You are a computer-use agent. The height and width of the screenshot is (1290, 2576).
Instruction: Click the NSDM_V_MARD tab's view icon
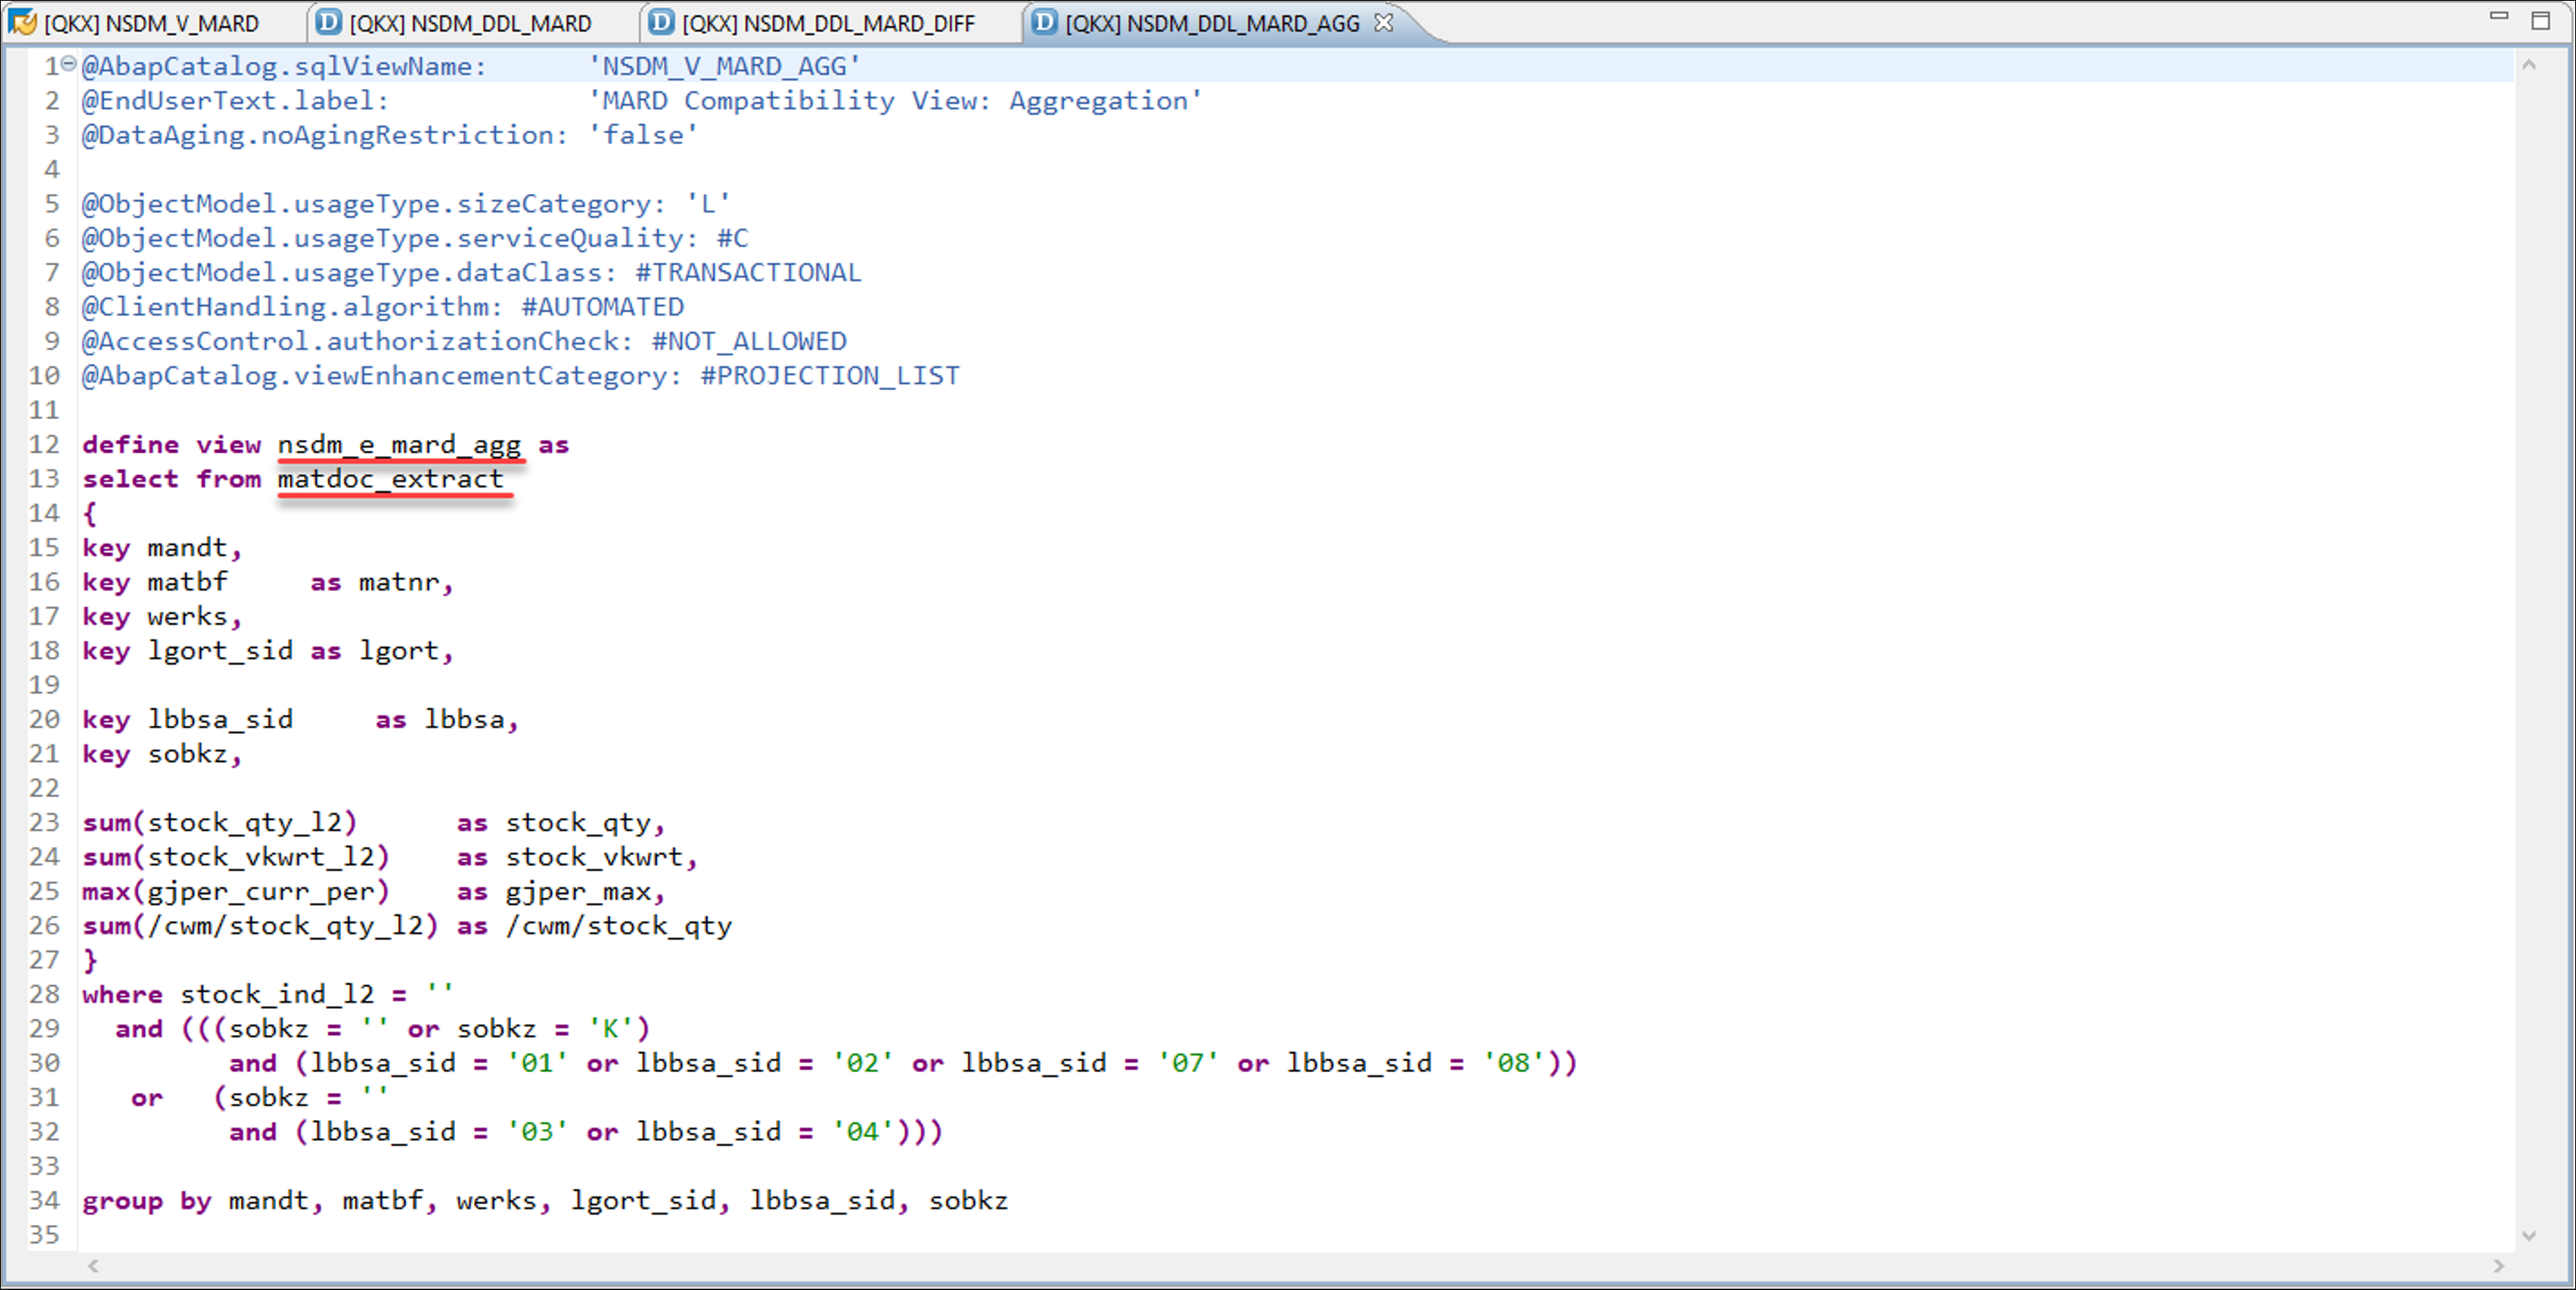point(22,22)
